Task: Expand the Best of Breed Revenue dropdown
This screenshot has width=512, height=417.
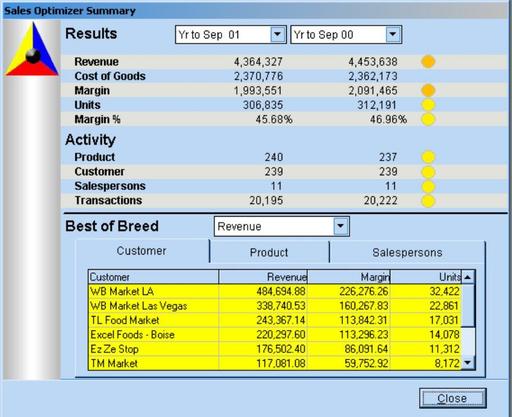Action: [x=340, y=226]
